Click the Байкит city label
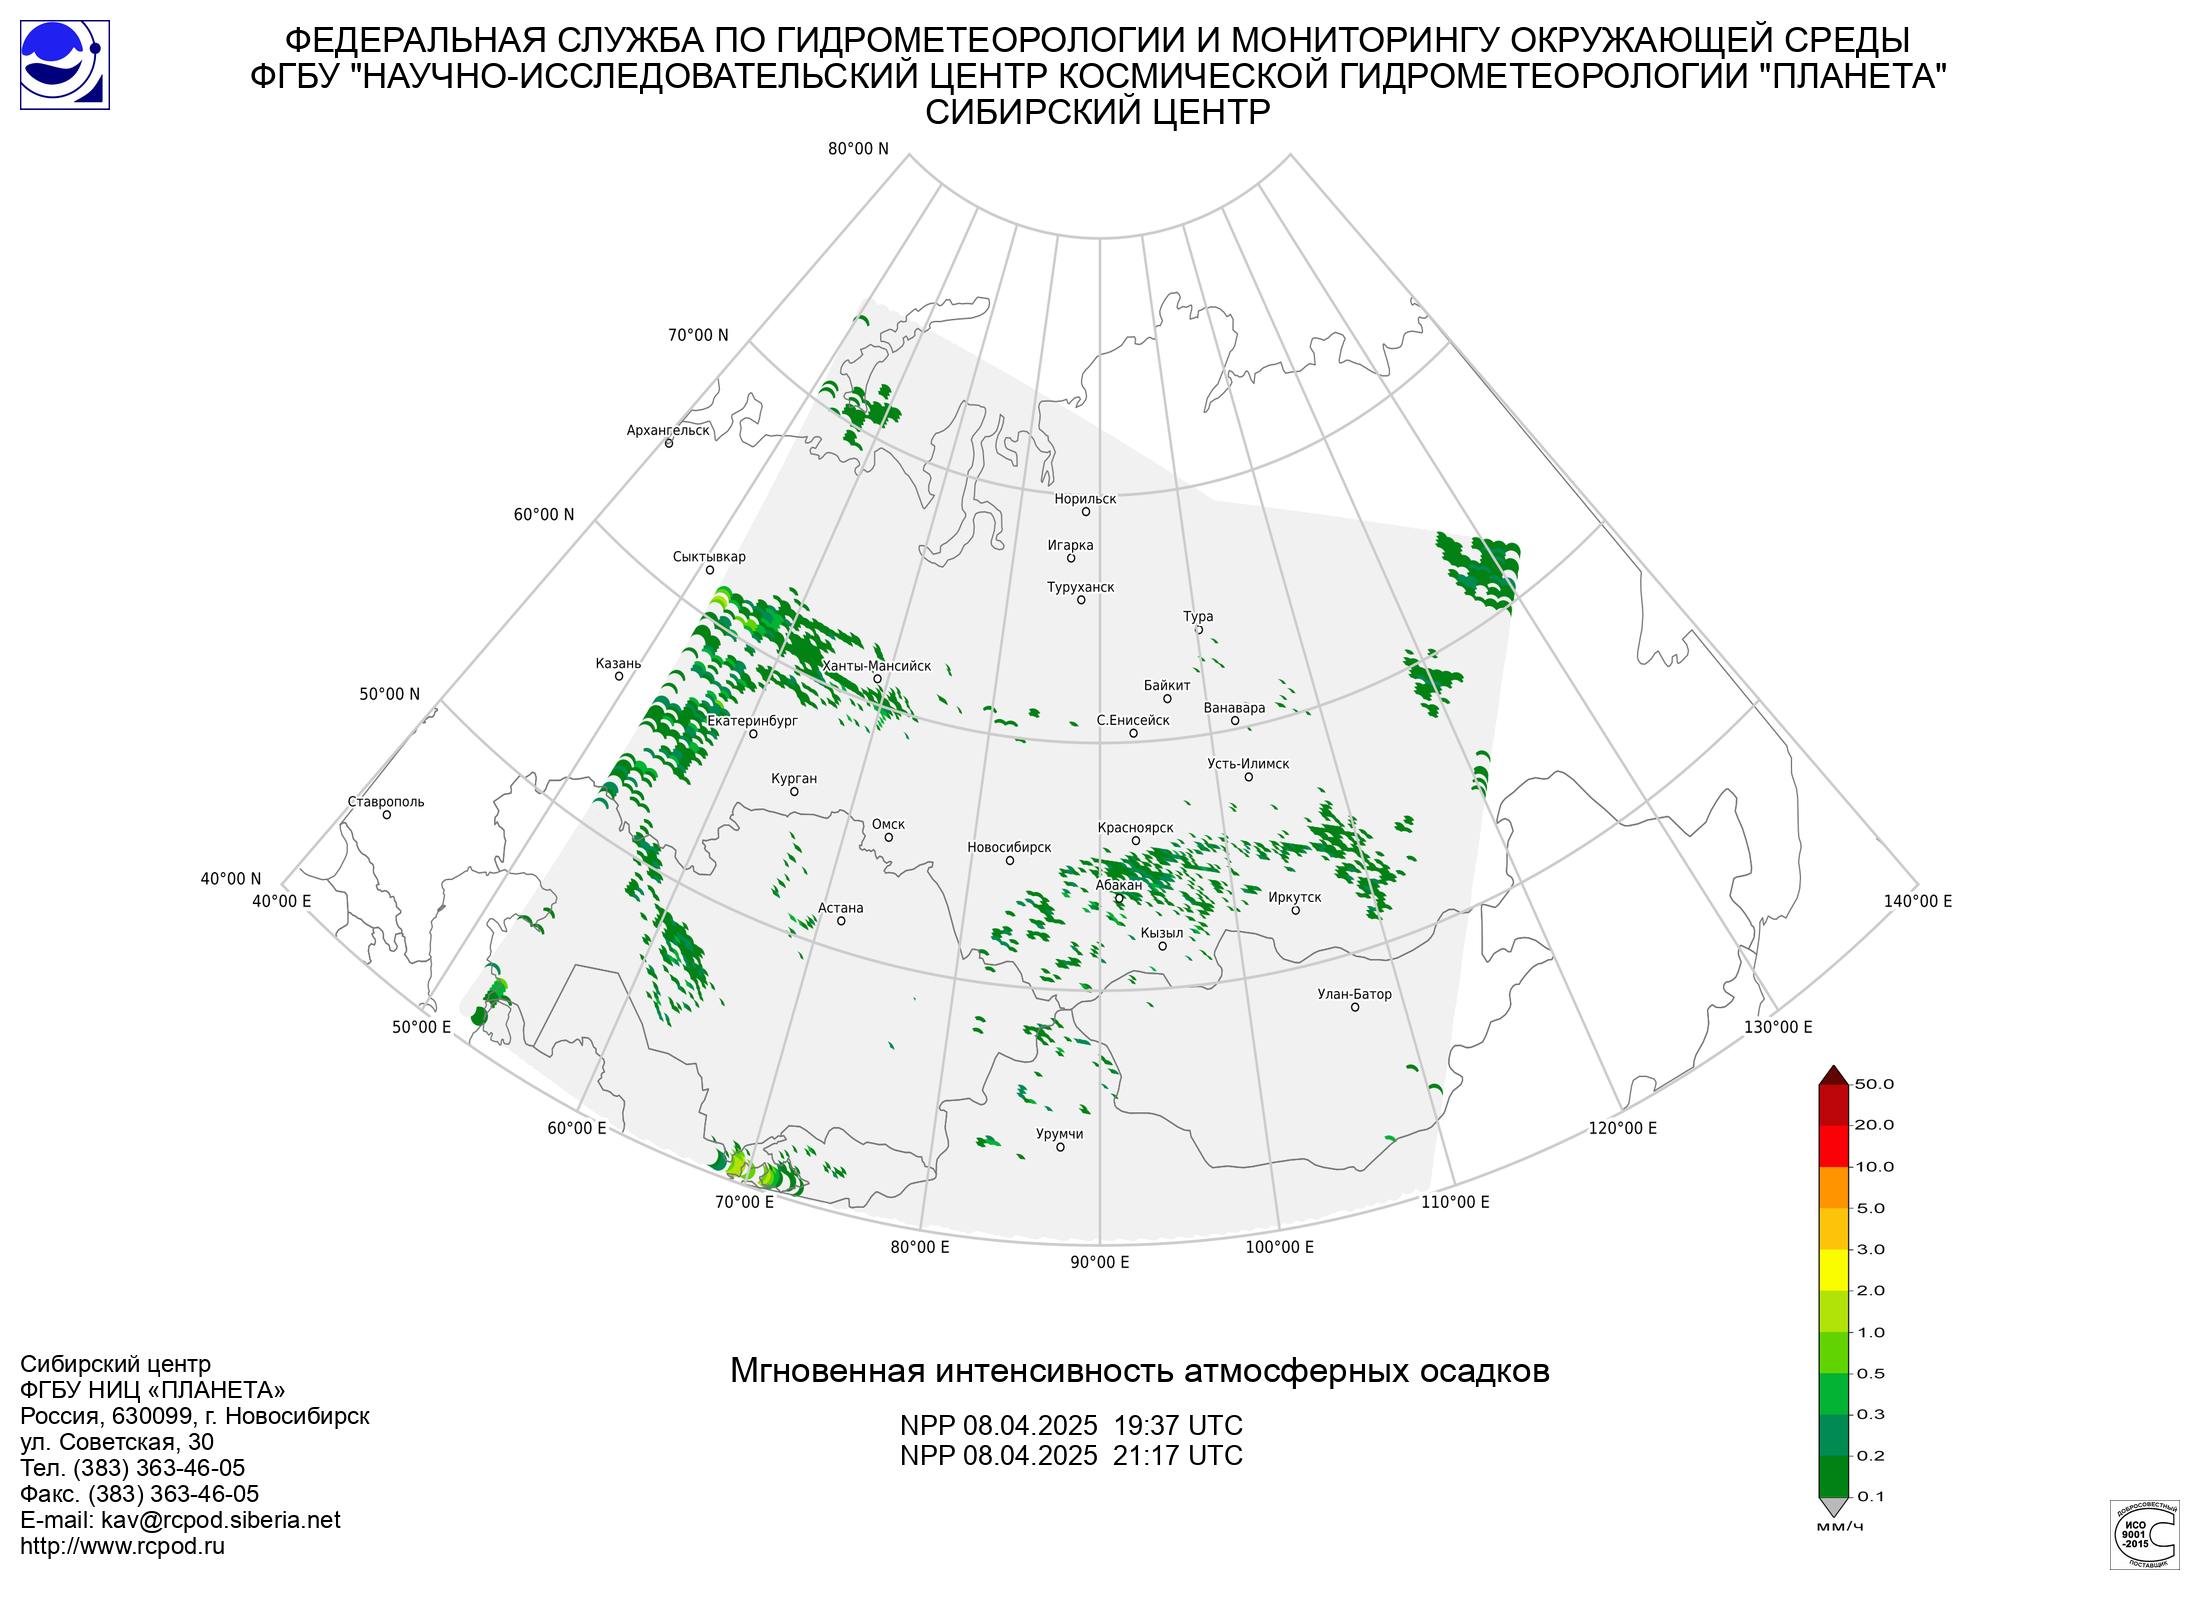The image size is (2200, 1600). 1167,686
